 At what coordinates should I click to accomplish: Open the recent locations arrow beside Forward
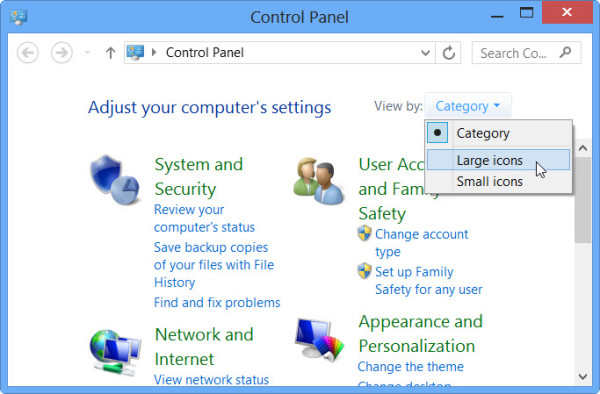pos(88,52)
